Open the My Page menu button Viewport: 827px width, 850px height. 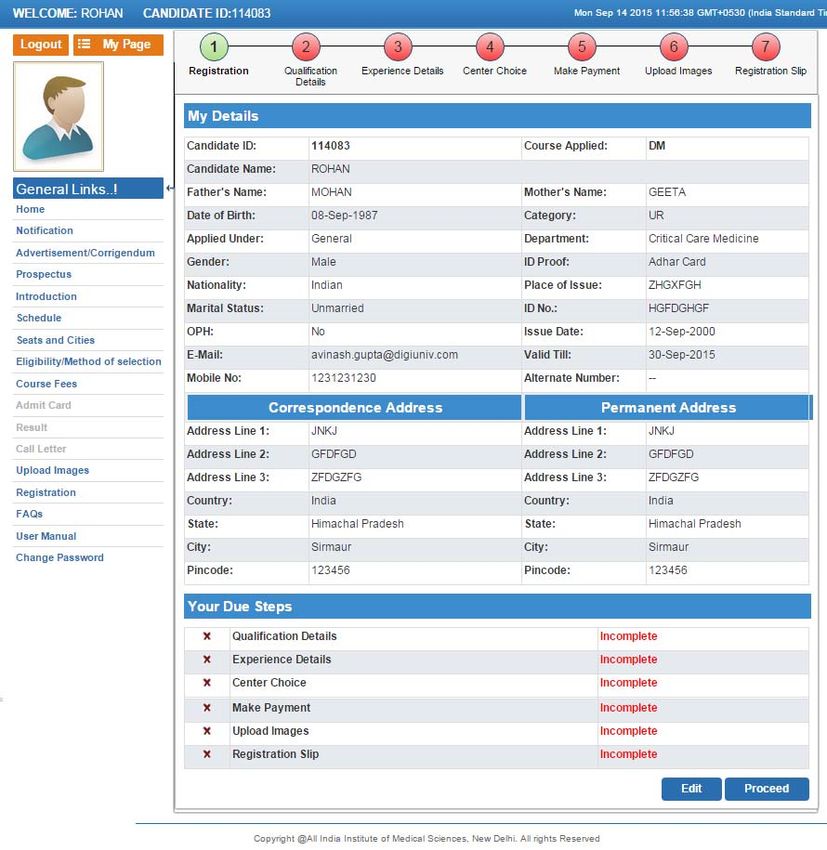click(118, 44)
